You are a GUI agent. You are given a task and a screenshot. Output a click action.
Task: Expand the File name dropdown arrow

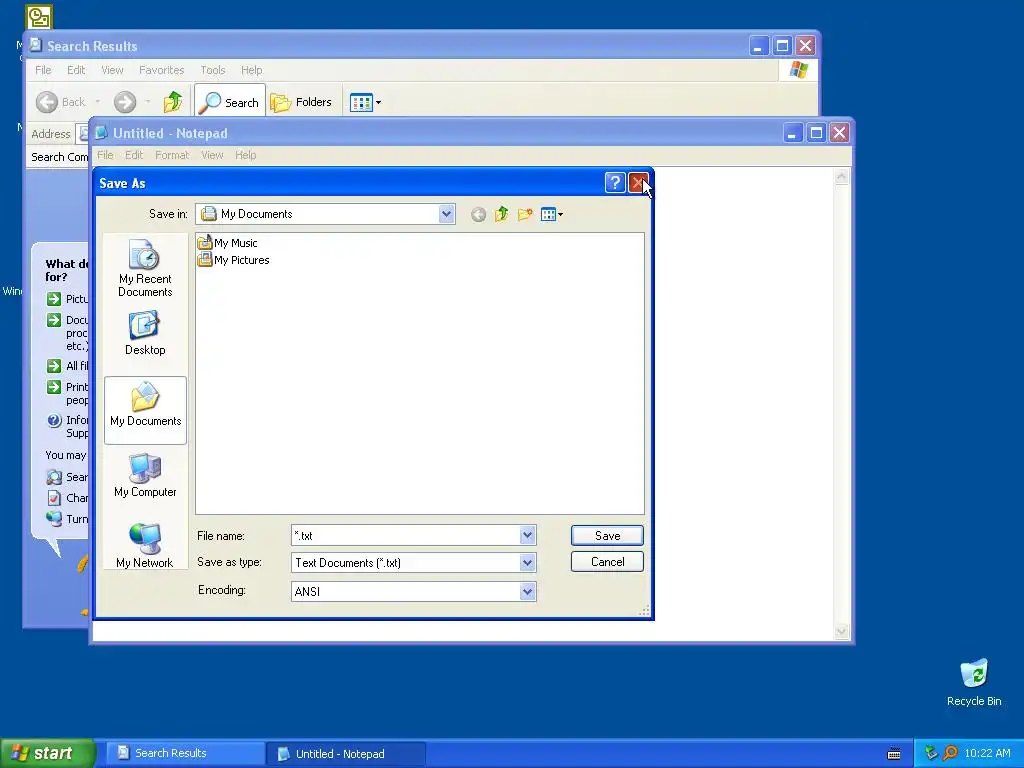click(x=528, y=536)
